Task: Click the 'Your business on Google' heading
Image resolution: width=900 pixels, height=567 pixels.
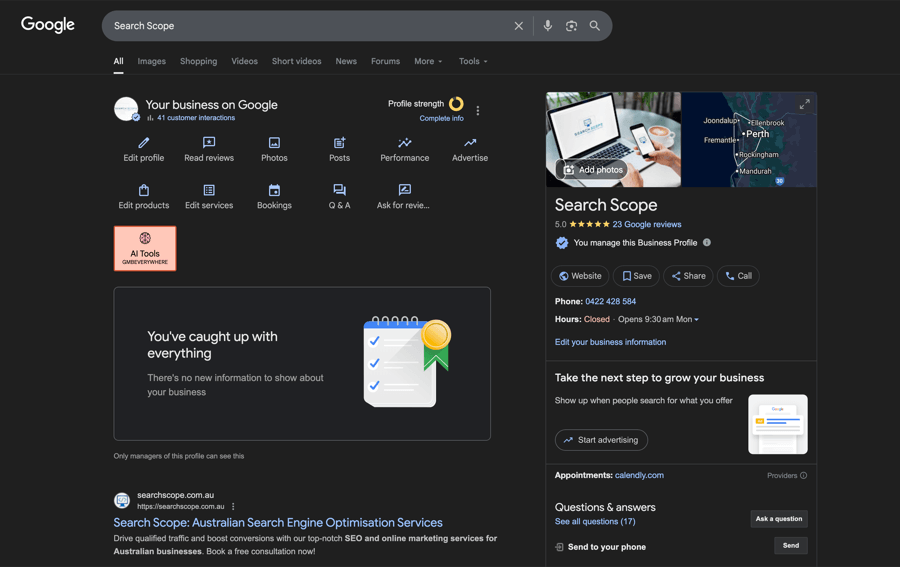Action: [211, 104]
